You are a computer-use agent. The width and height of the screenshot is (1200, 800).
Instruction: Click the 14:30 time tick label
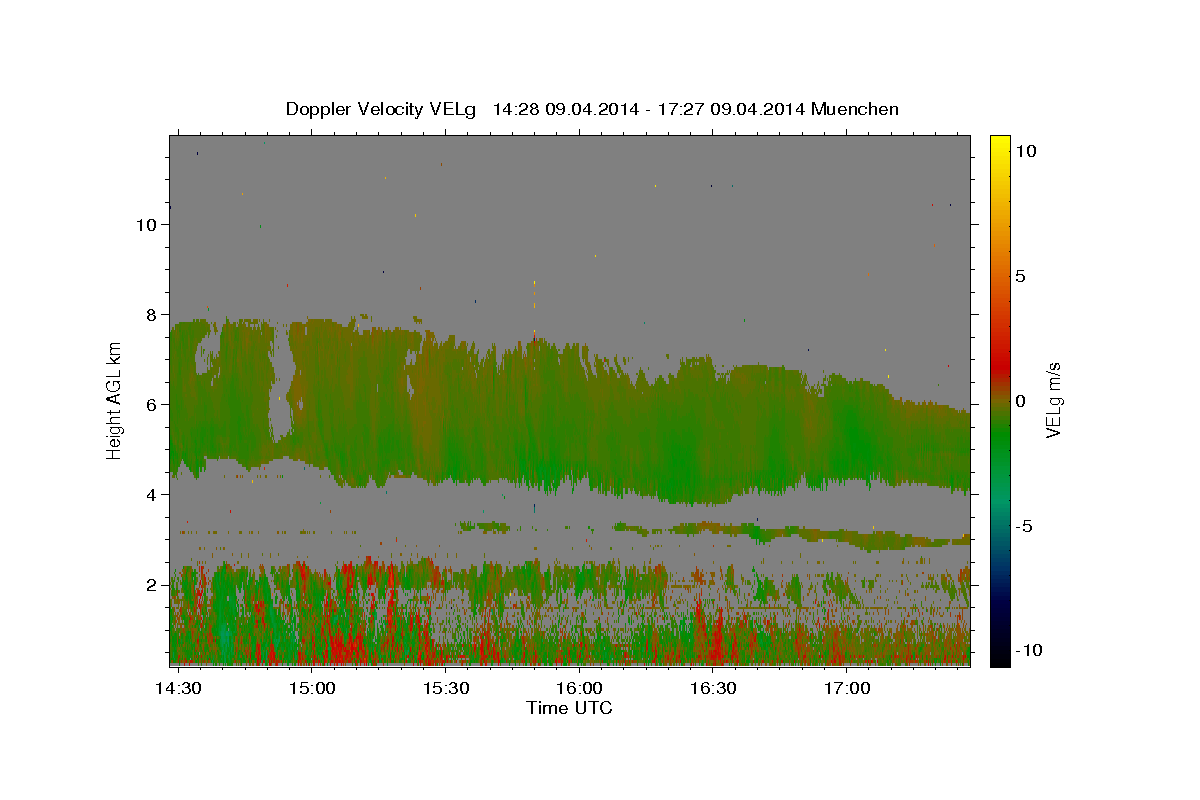[180, 689]
